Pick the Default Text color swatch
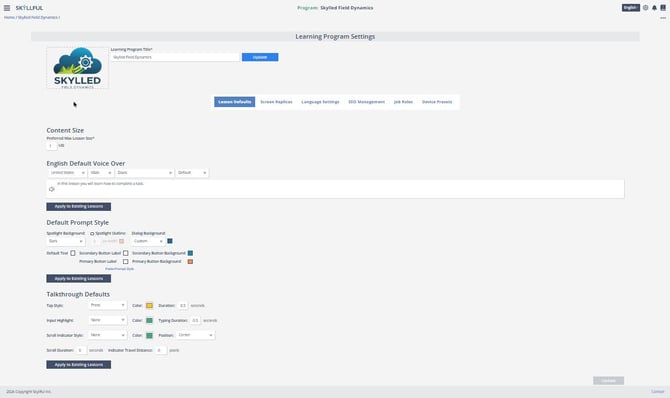 coord(73,253)
